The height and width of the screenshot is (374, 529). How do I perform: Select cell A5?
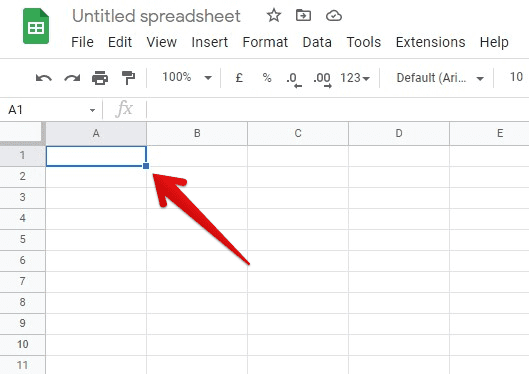pyautogui.click(x=96, y=240)
